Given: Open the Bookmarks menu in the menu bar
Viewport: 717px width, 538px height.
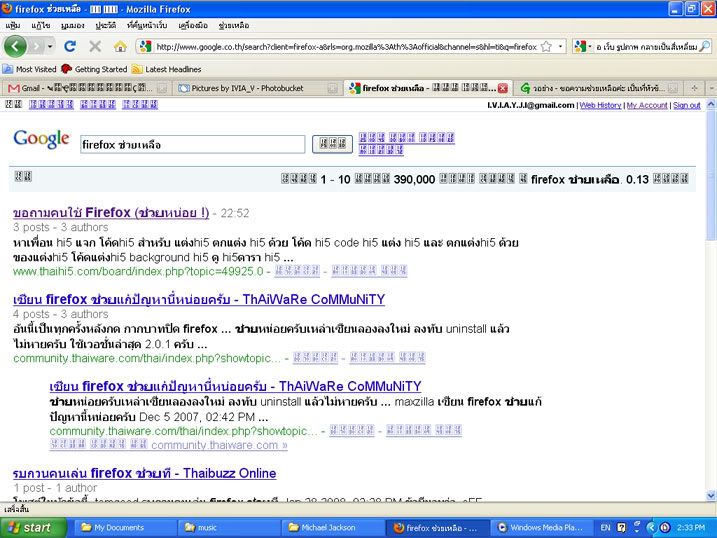Looking at the screenshot, I should (147, 26).
